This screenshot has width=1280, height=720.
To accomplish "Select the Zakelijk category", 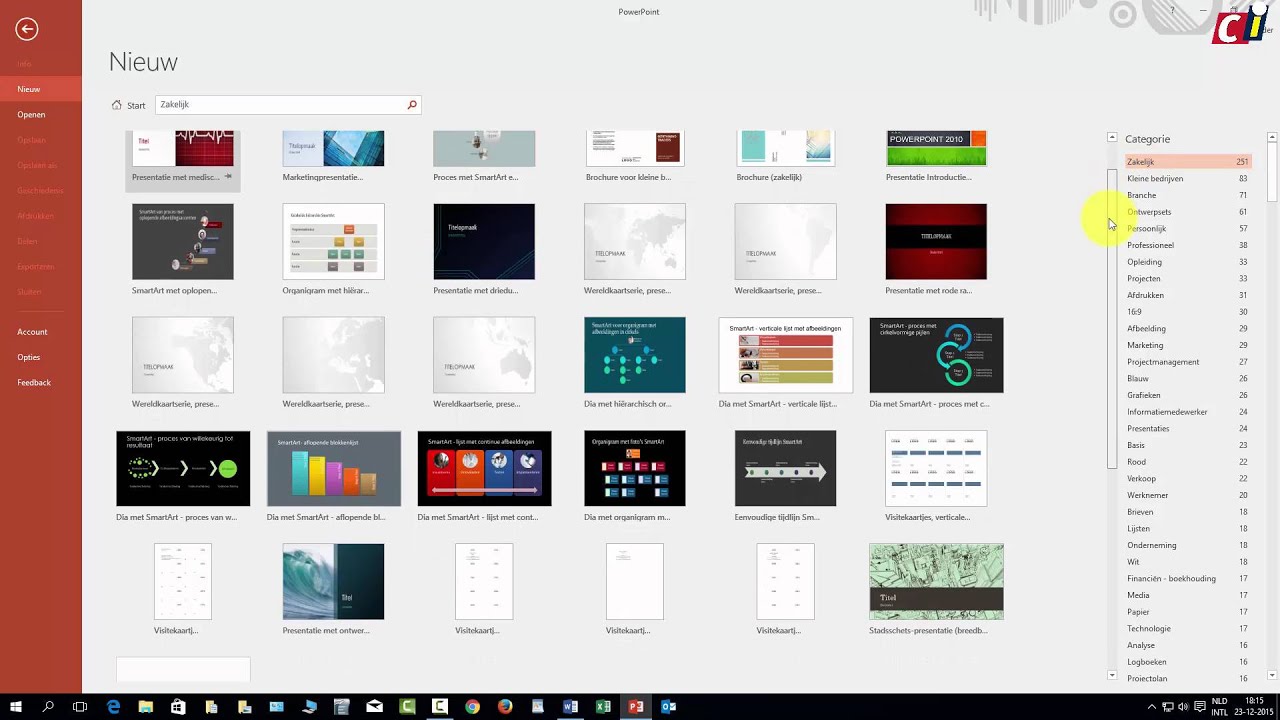I will pyautogui.click(x=1187, y=162).
